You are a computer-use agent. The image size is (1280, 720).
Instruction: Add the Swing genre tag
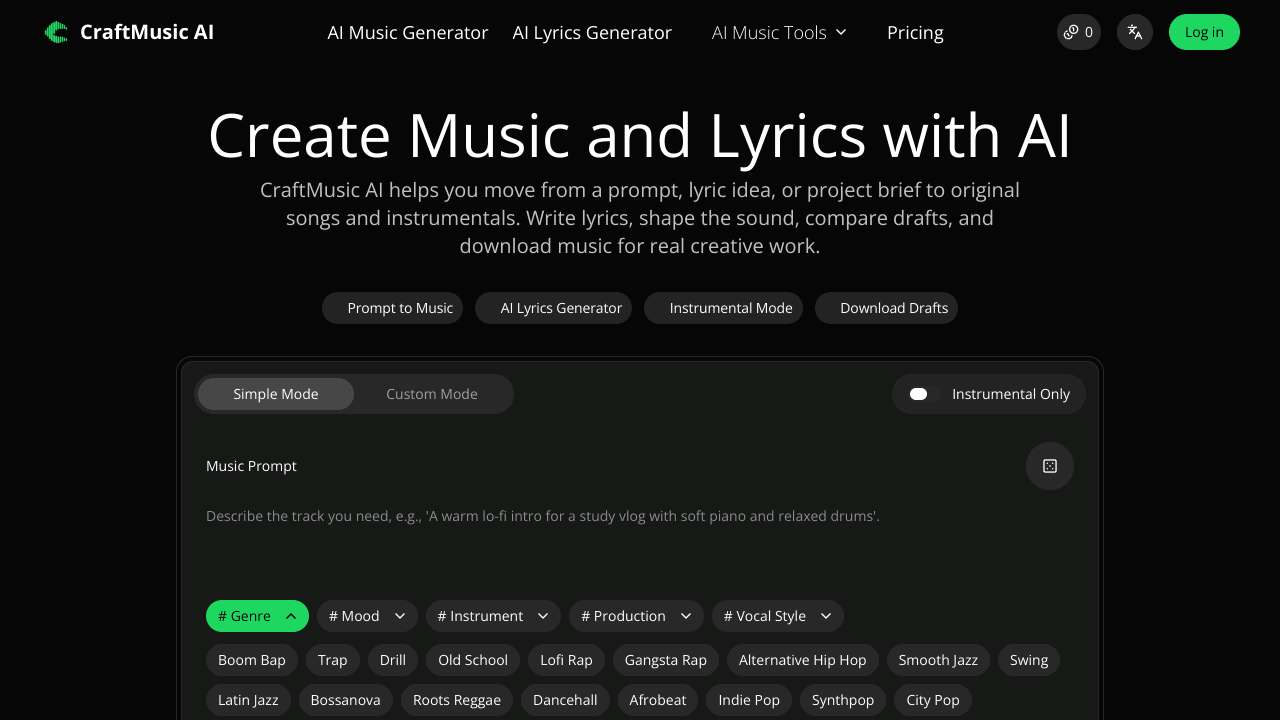[1029, 660]
